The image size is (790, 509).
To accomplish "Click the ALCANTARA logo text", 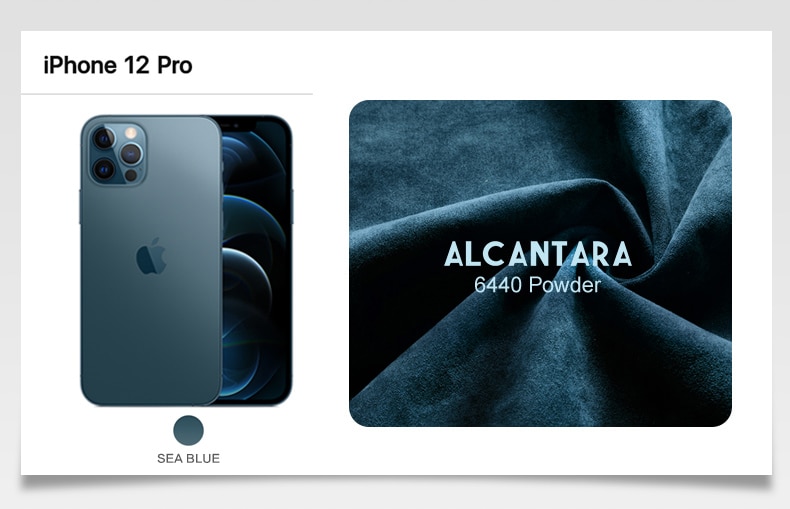I will [x=538, y=254].
